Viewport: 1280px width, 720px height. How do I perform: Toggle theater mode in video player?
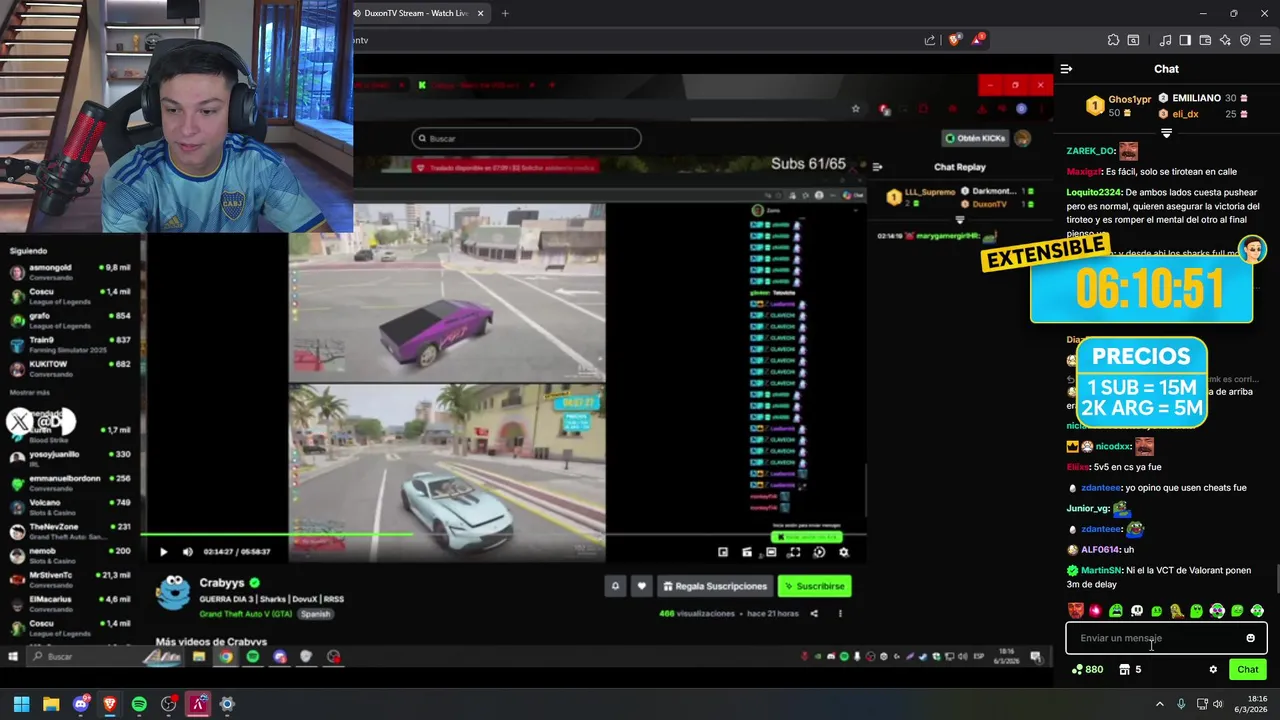pos(771,552)
